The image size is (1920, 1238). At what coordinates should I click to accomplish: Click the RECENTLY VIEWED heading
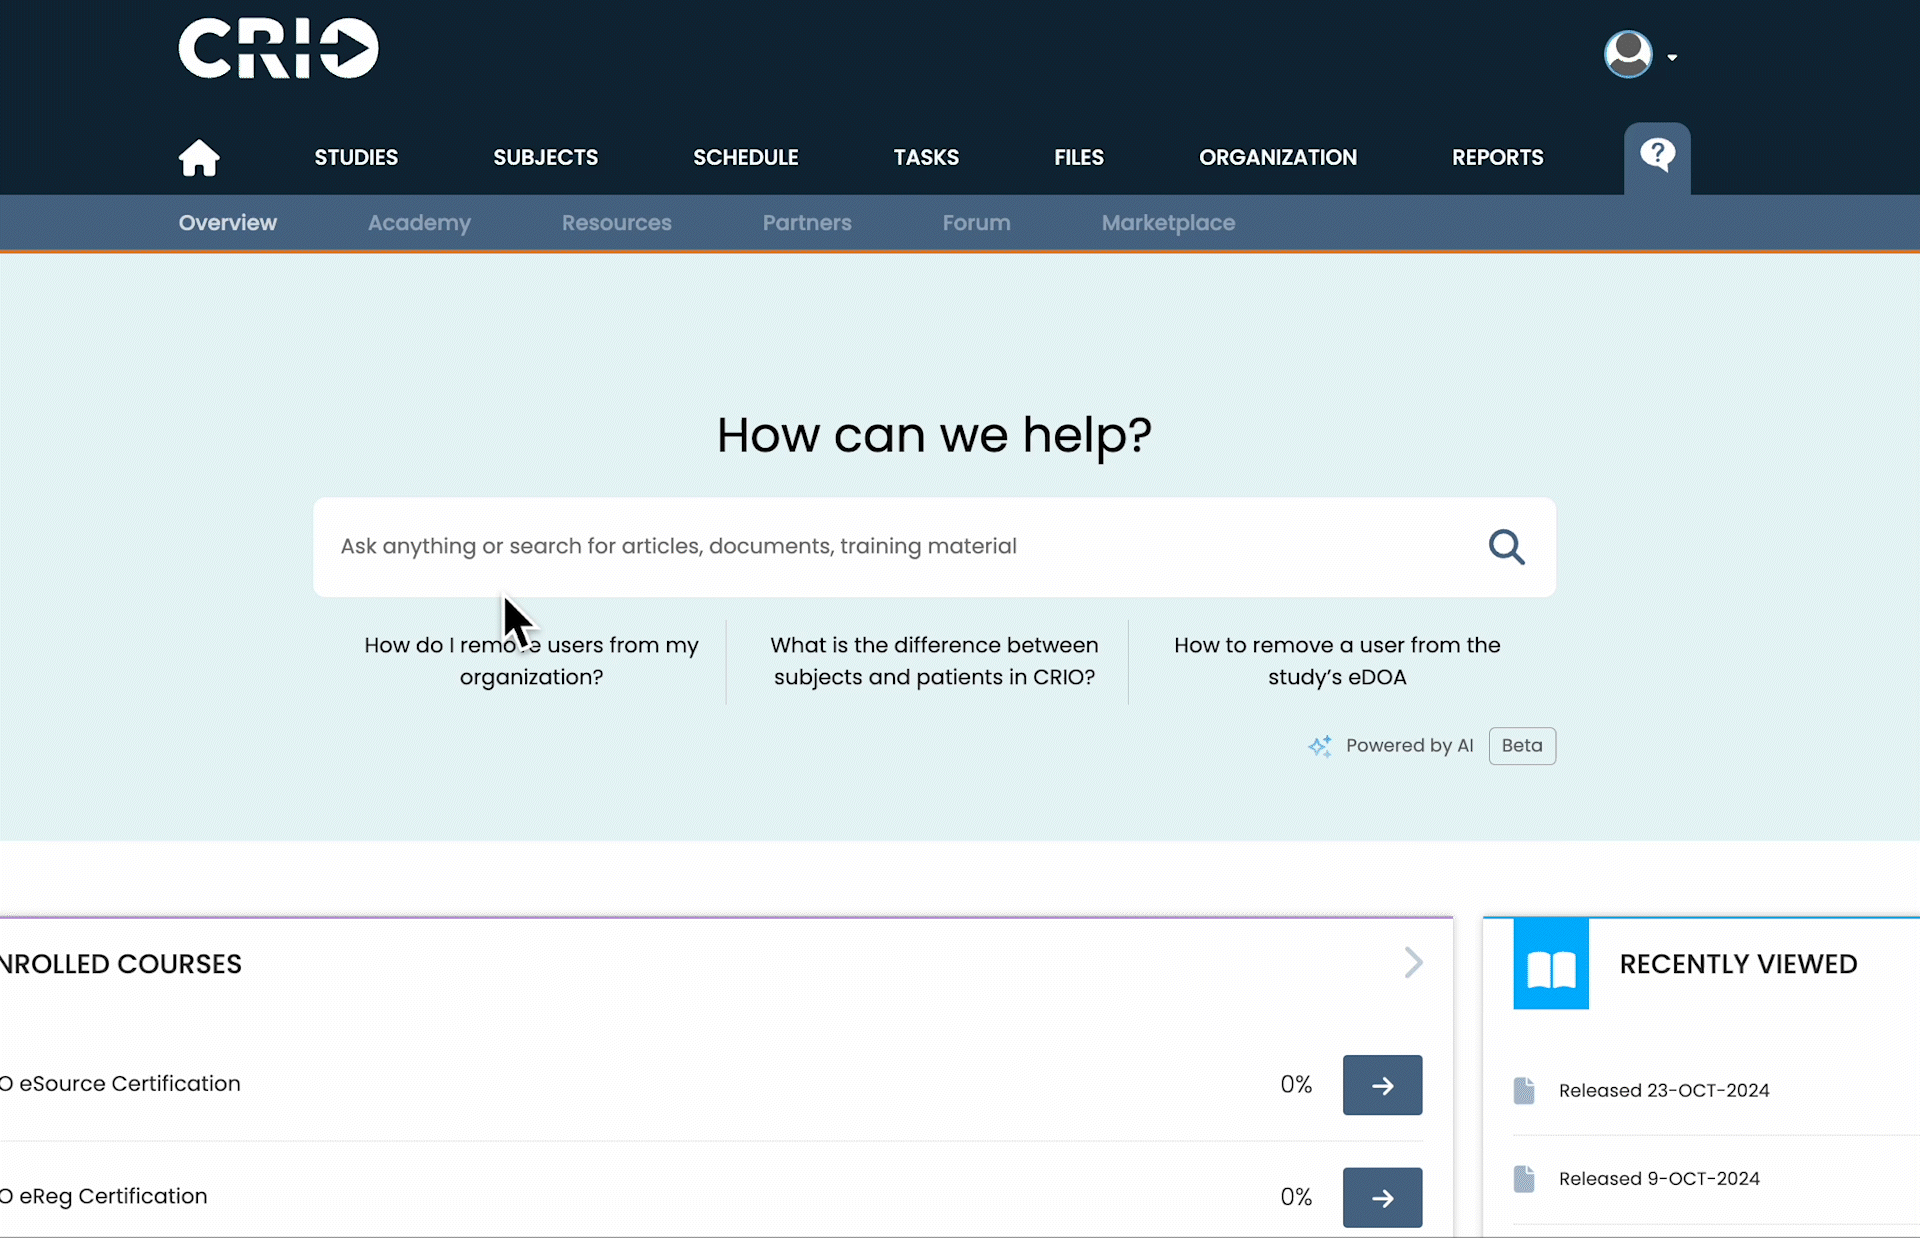coord(1738,964)
